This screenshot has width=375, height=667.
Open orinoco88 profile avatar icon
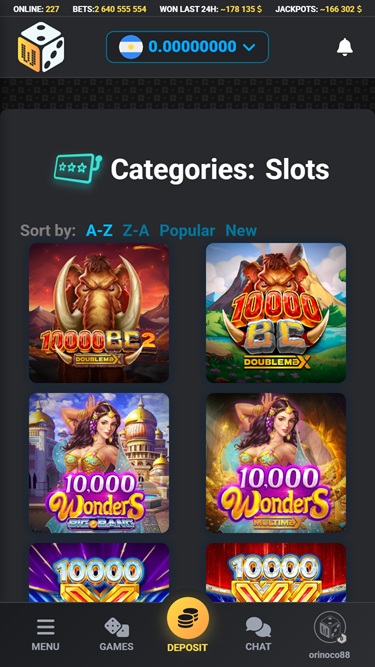pyautogui.click(x=330, y=627)
